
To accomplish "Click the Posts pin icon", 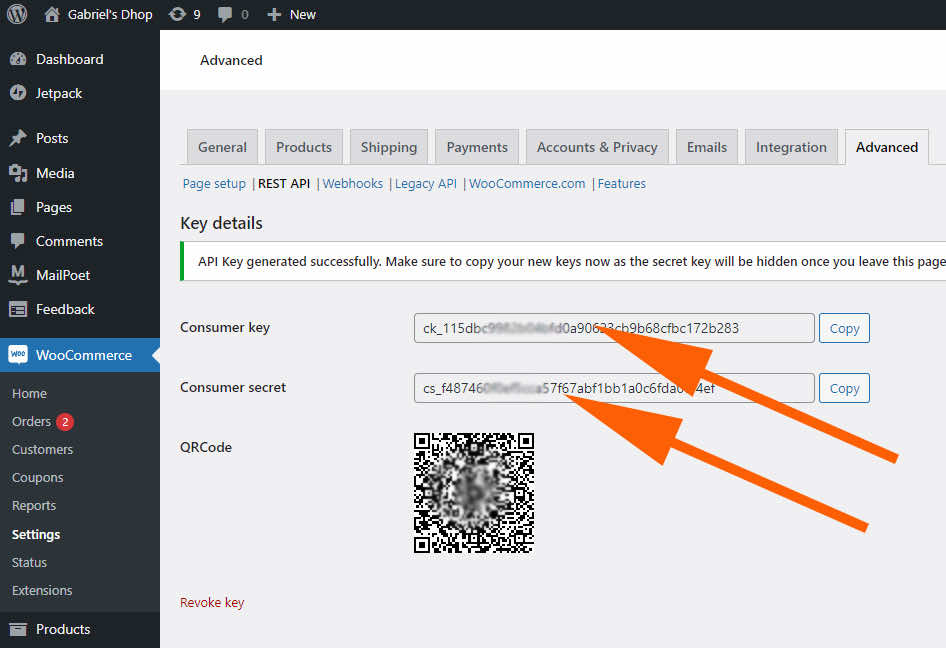I will click(18, 138).
